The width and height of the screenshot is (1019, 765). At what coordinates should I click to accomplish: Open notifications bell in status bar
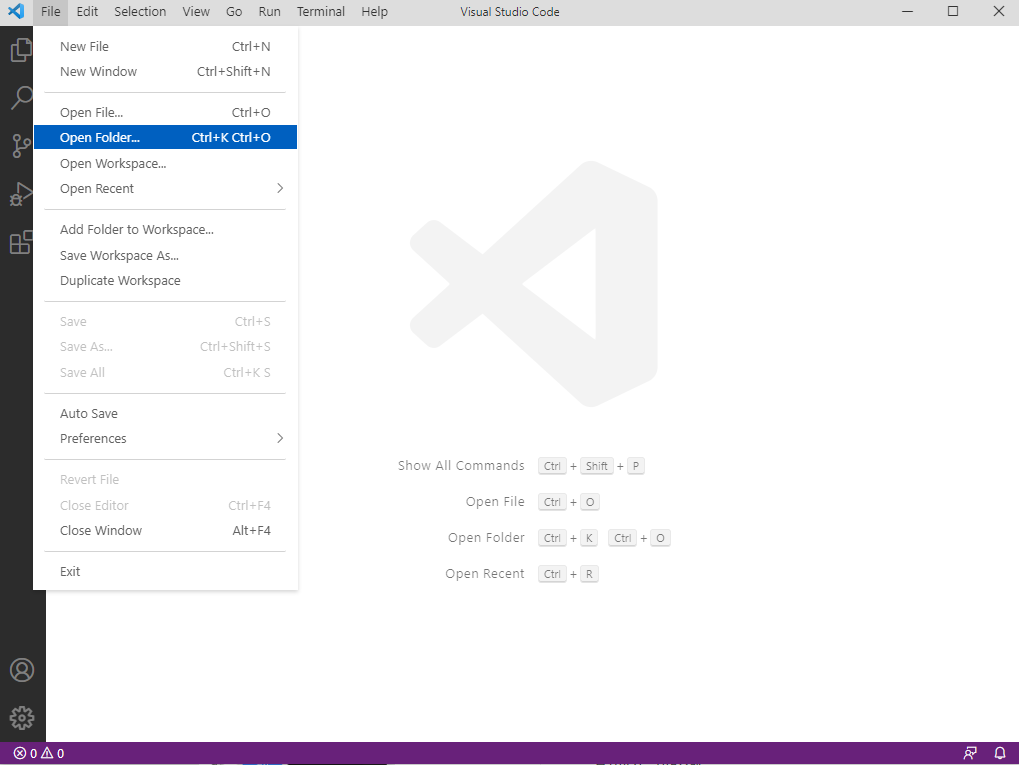pyautogui.click(x=1000, y=753)
